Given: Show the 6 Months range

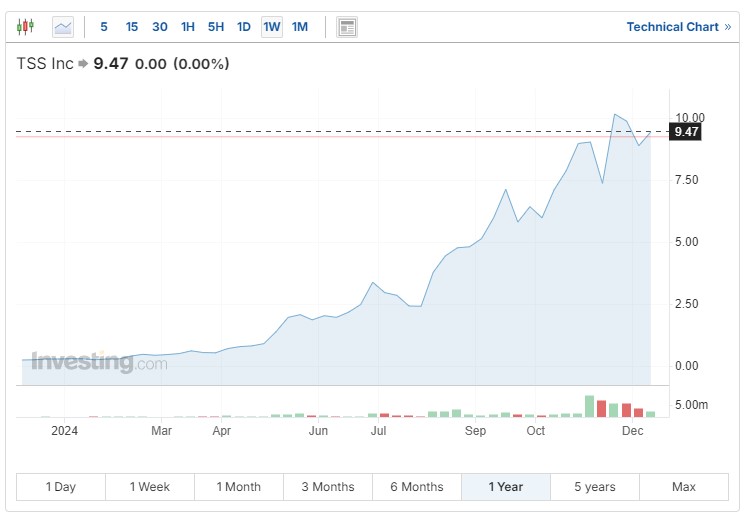Looking at the screenshot, I should click(416, 487).
